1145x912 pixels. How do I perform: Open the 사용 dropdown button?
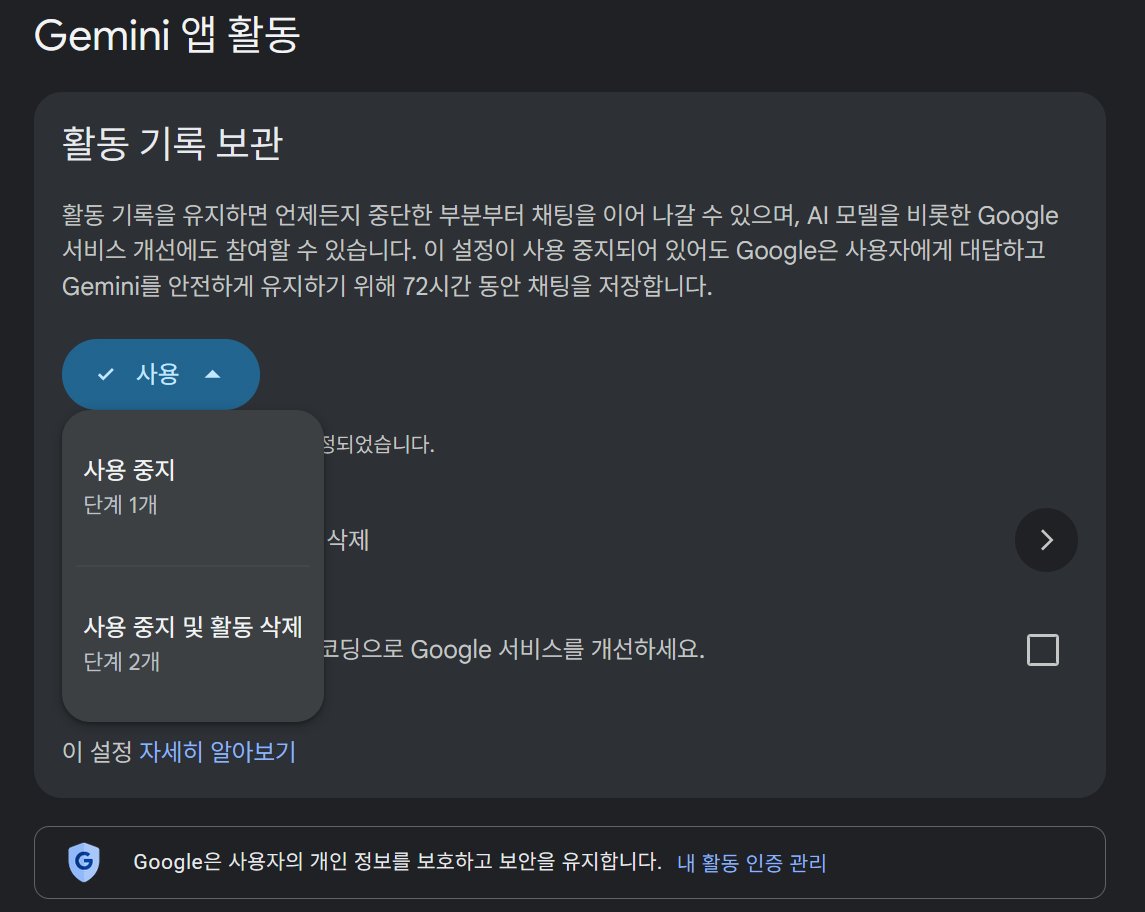(161, 374)
